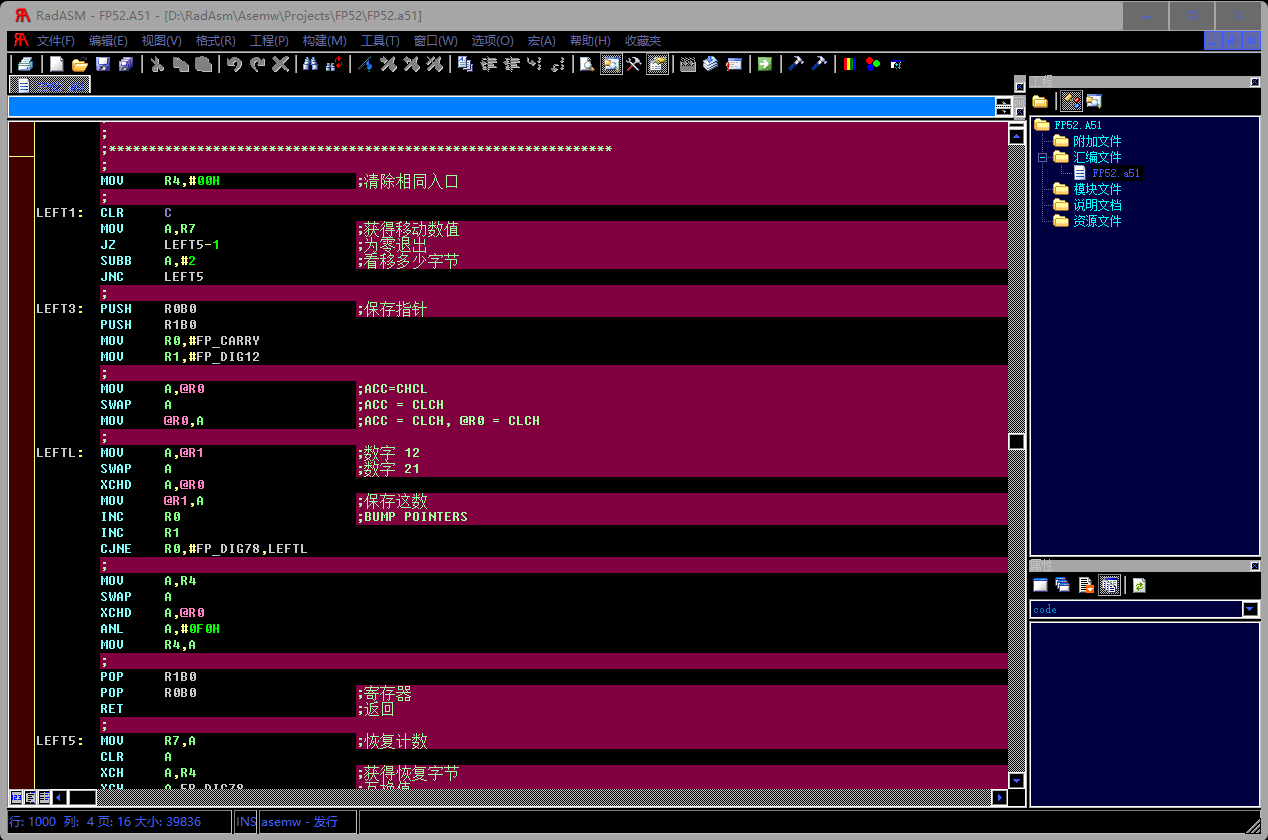Open the 文件(F) menu
Viewport: 1268px width, 840px height.
(x=56, y=41)
